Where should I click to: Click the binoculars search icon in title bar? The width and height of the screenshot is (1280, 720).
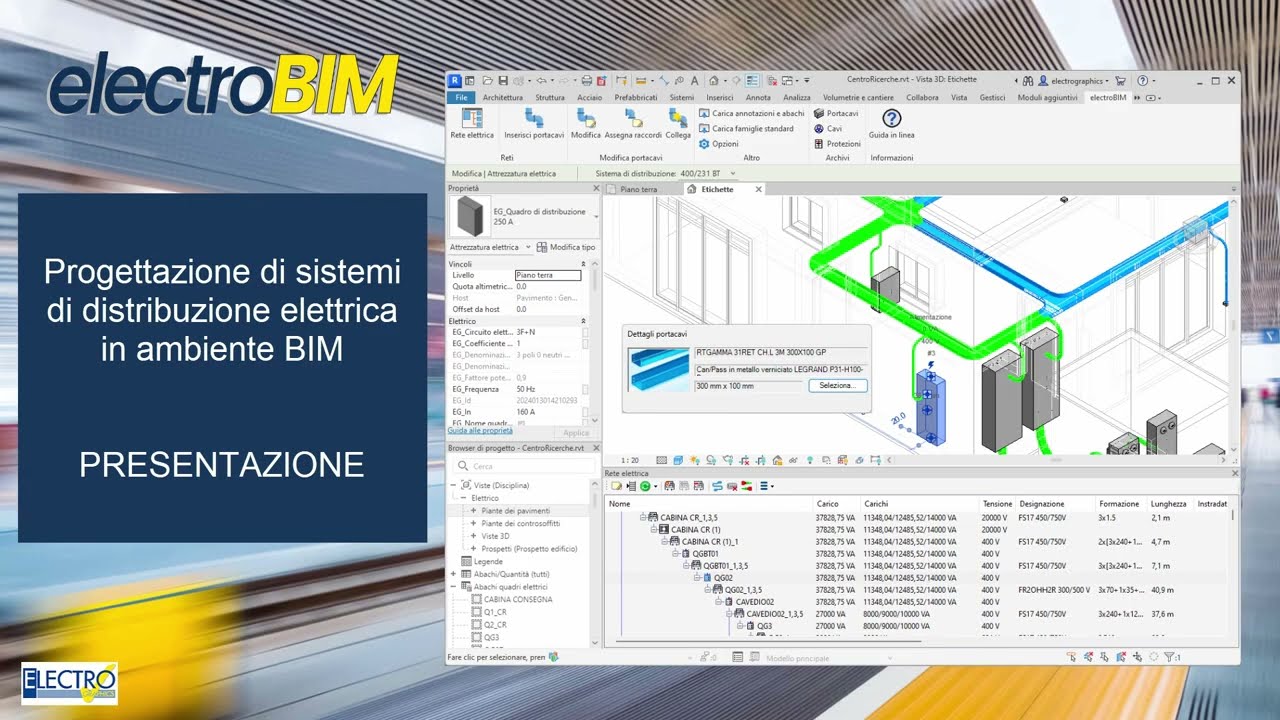[1027, 80]
